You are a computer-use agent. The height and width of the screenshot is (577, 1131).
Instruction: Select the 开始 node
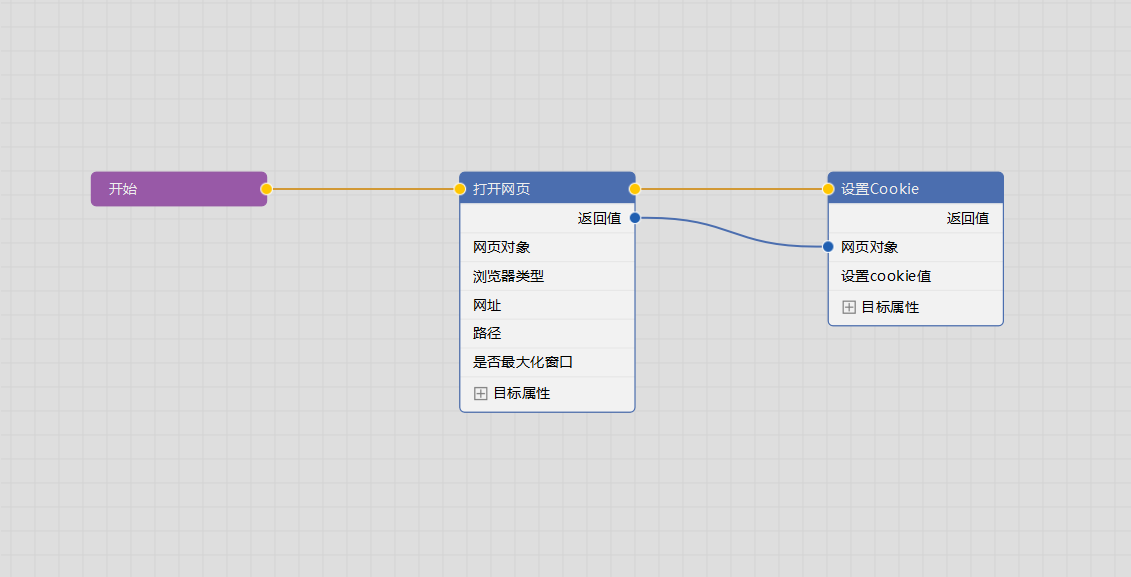click(x=179, y=189)
